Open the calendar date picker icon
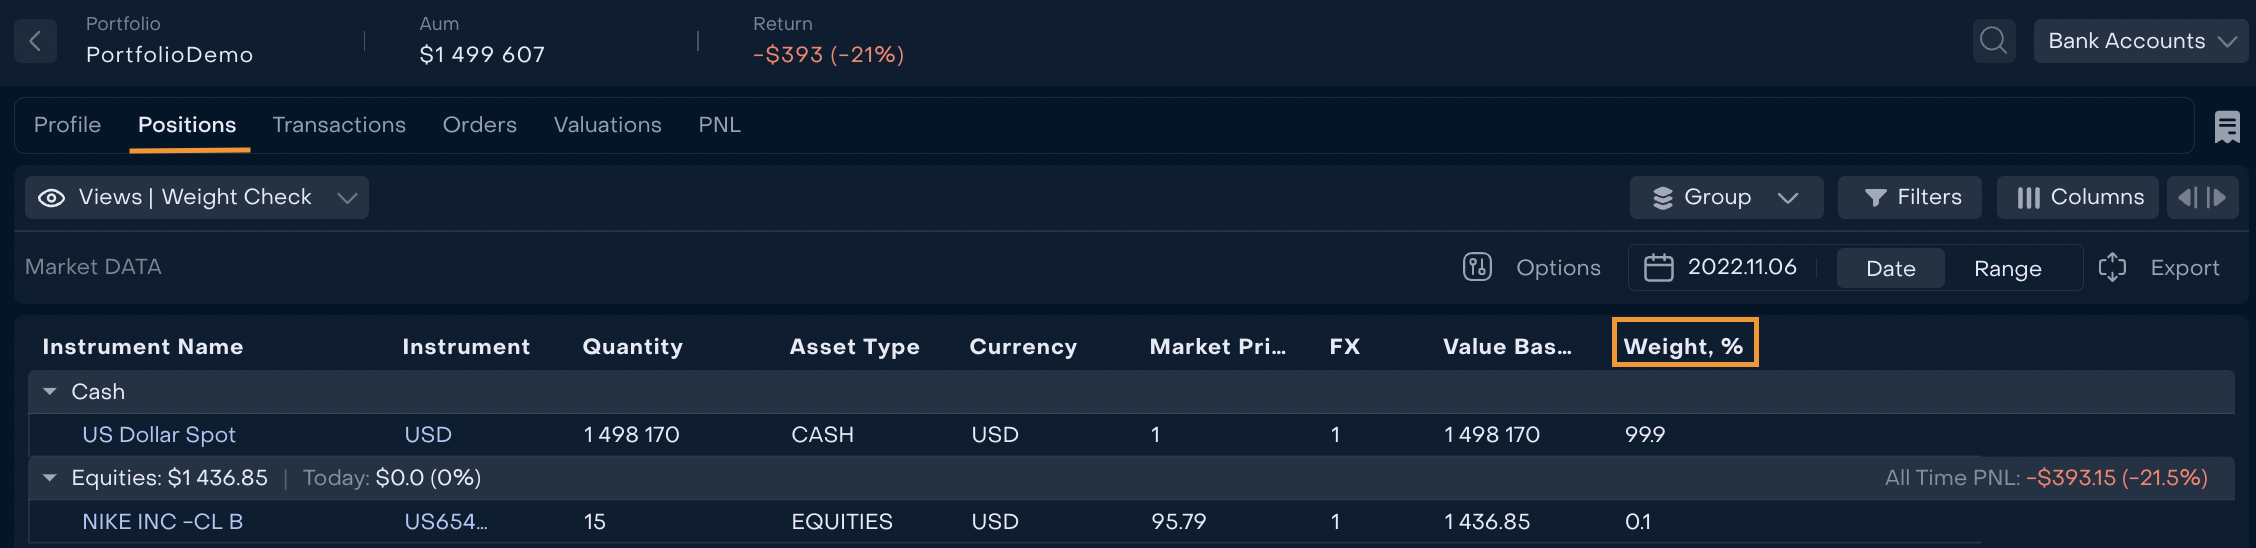The height and width of the screenshot is (548, 2256). tap(1659, 268)
